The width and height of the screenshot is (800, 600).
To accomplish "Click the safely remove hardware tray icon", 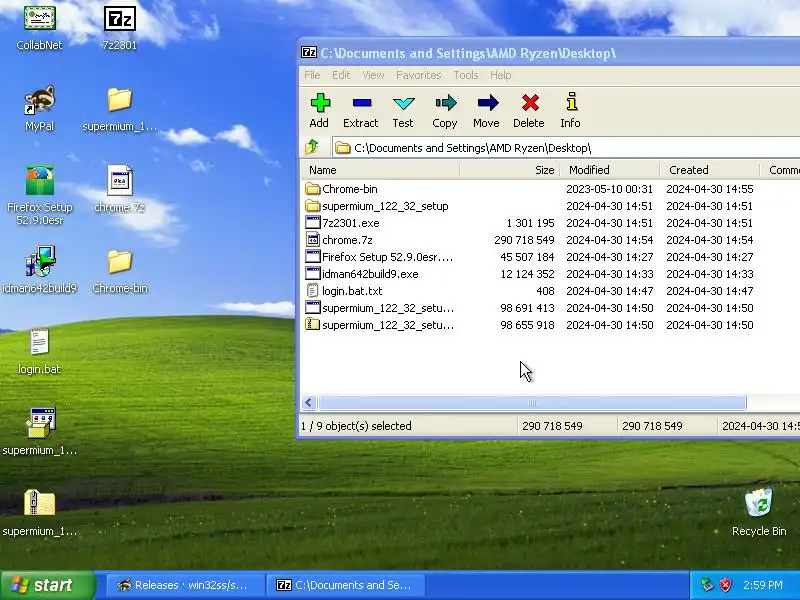I will coord(707,585).
